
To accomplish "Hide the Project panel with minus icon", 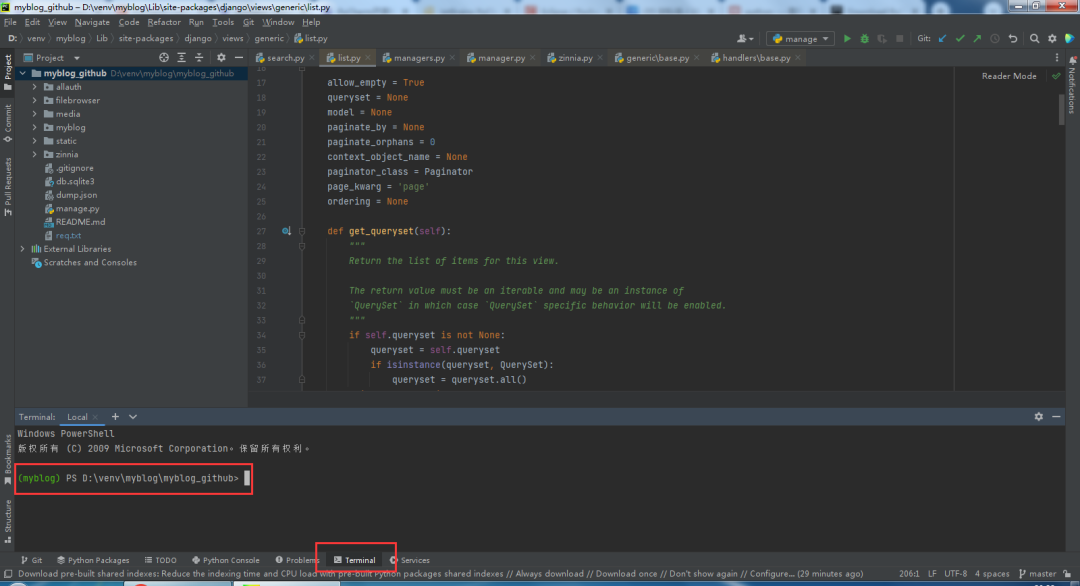I will [x=238, y=58].
